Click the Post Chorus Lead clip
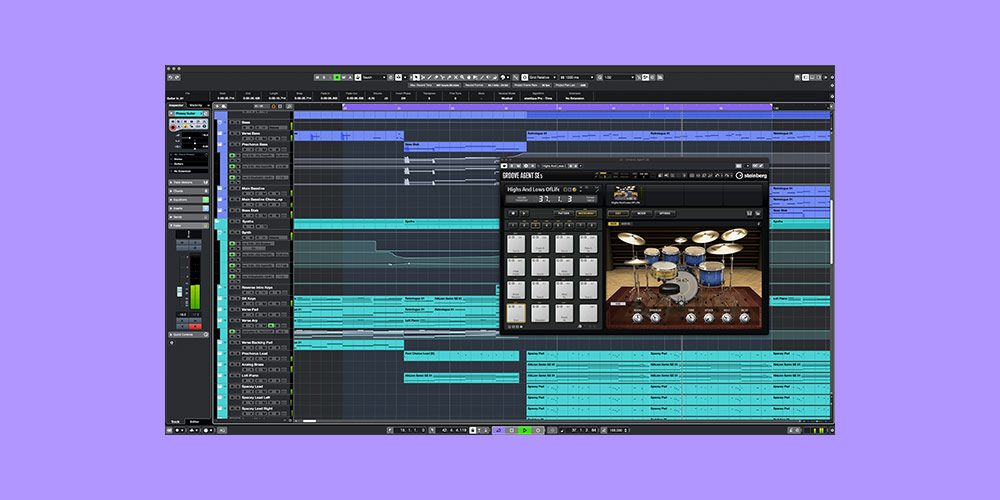The height and width of the screenshot is (500, 1000). point(461,355)
